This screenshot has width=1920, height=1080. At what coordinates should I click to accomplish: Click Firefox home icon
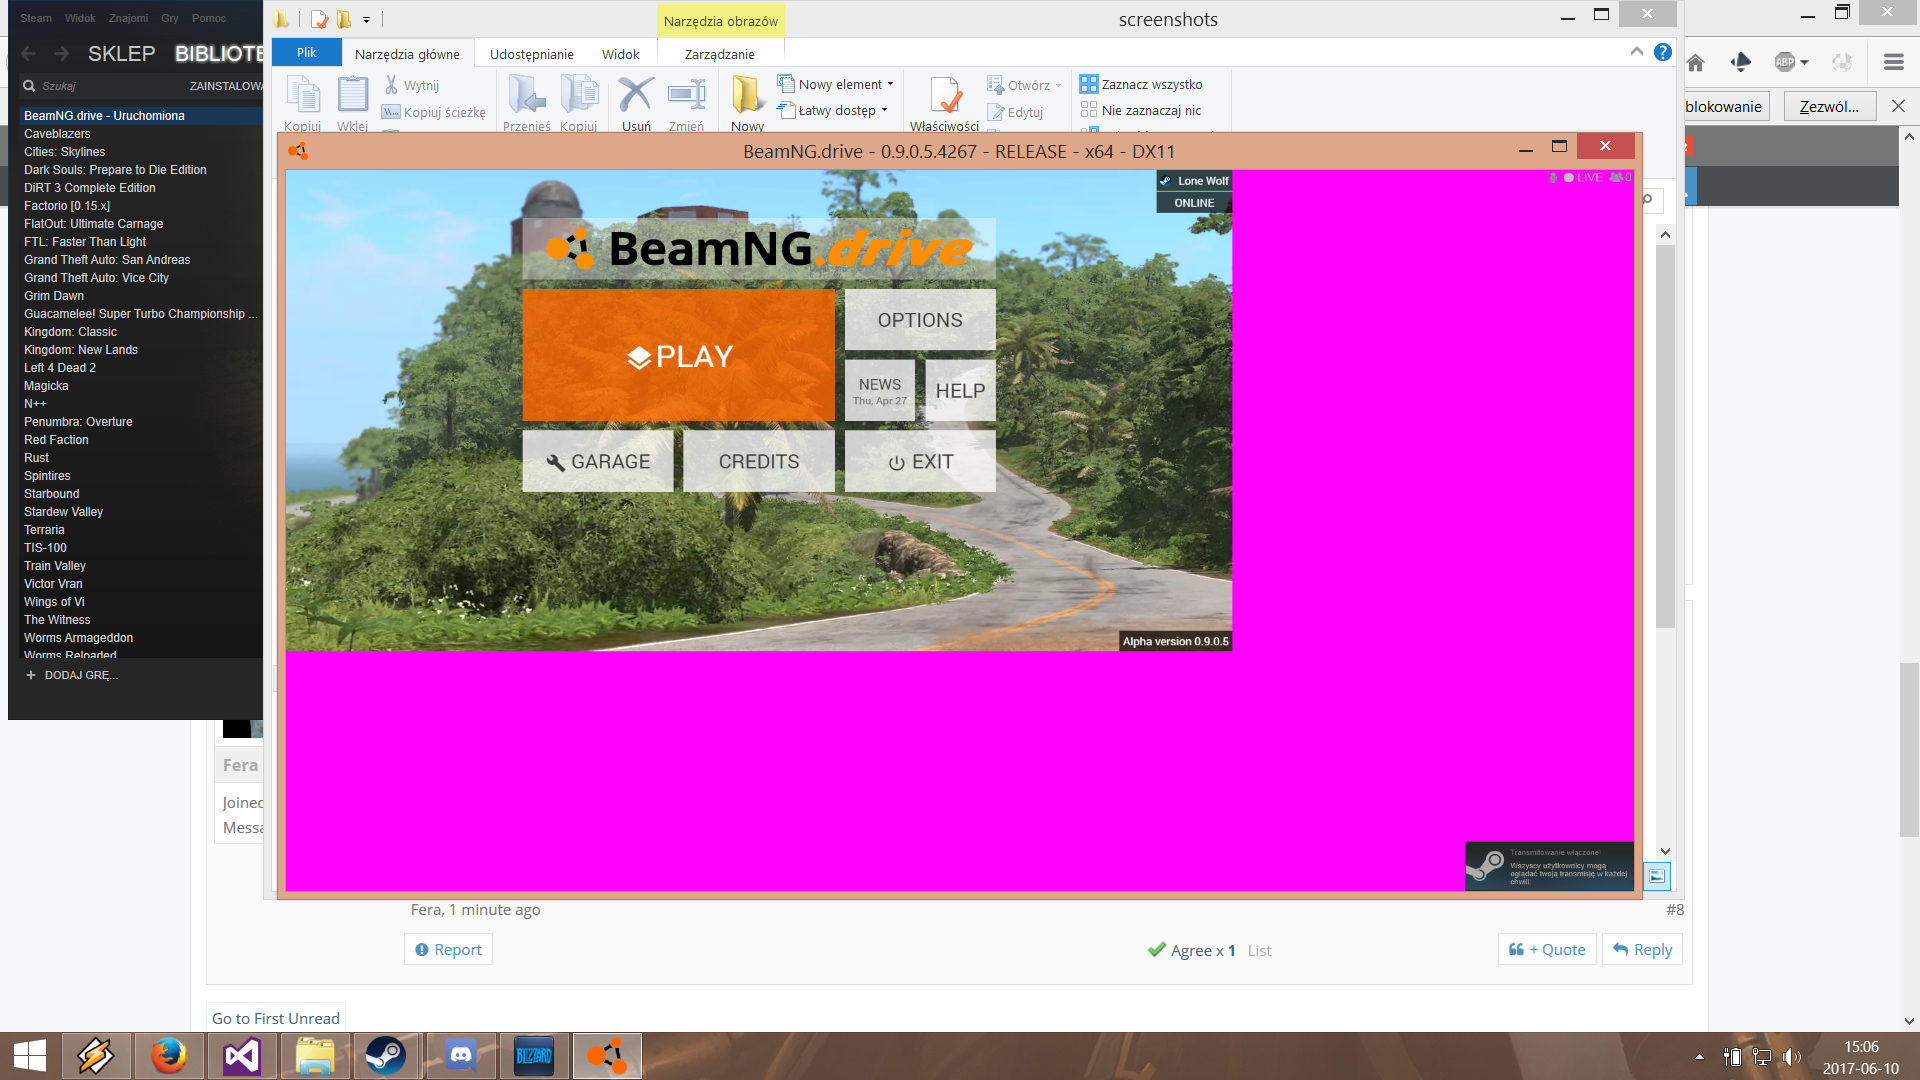pos(1695,63)
